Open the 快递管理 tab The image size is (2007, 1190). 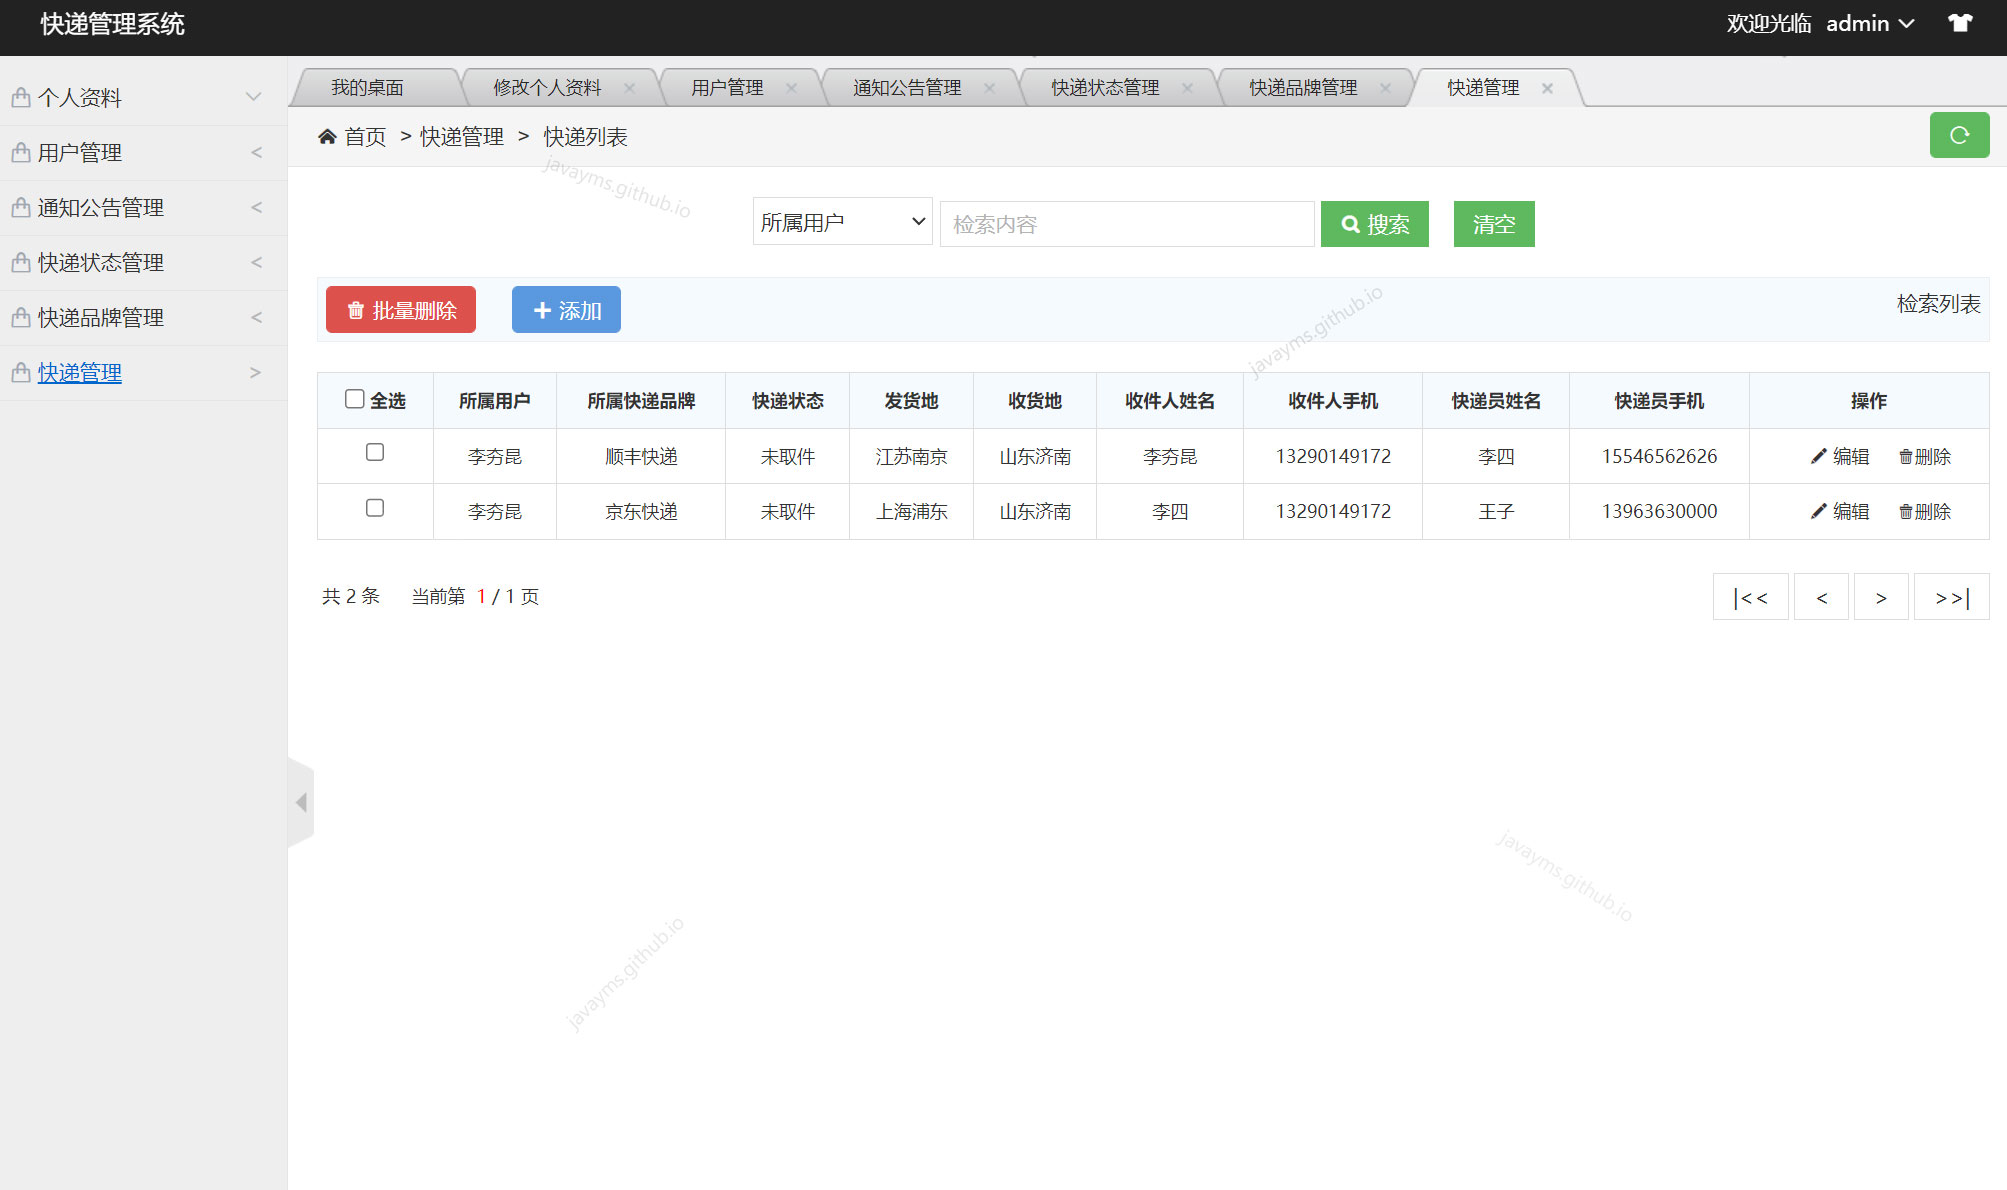pyautogui.click(x=1483, y=88)
